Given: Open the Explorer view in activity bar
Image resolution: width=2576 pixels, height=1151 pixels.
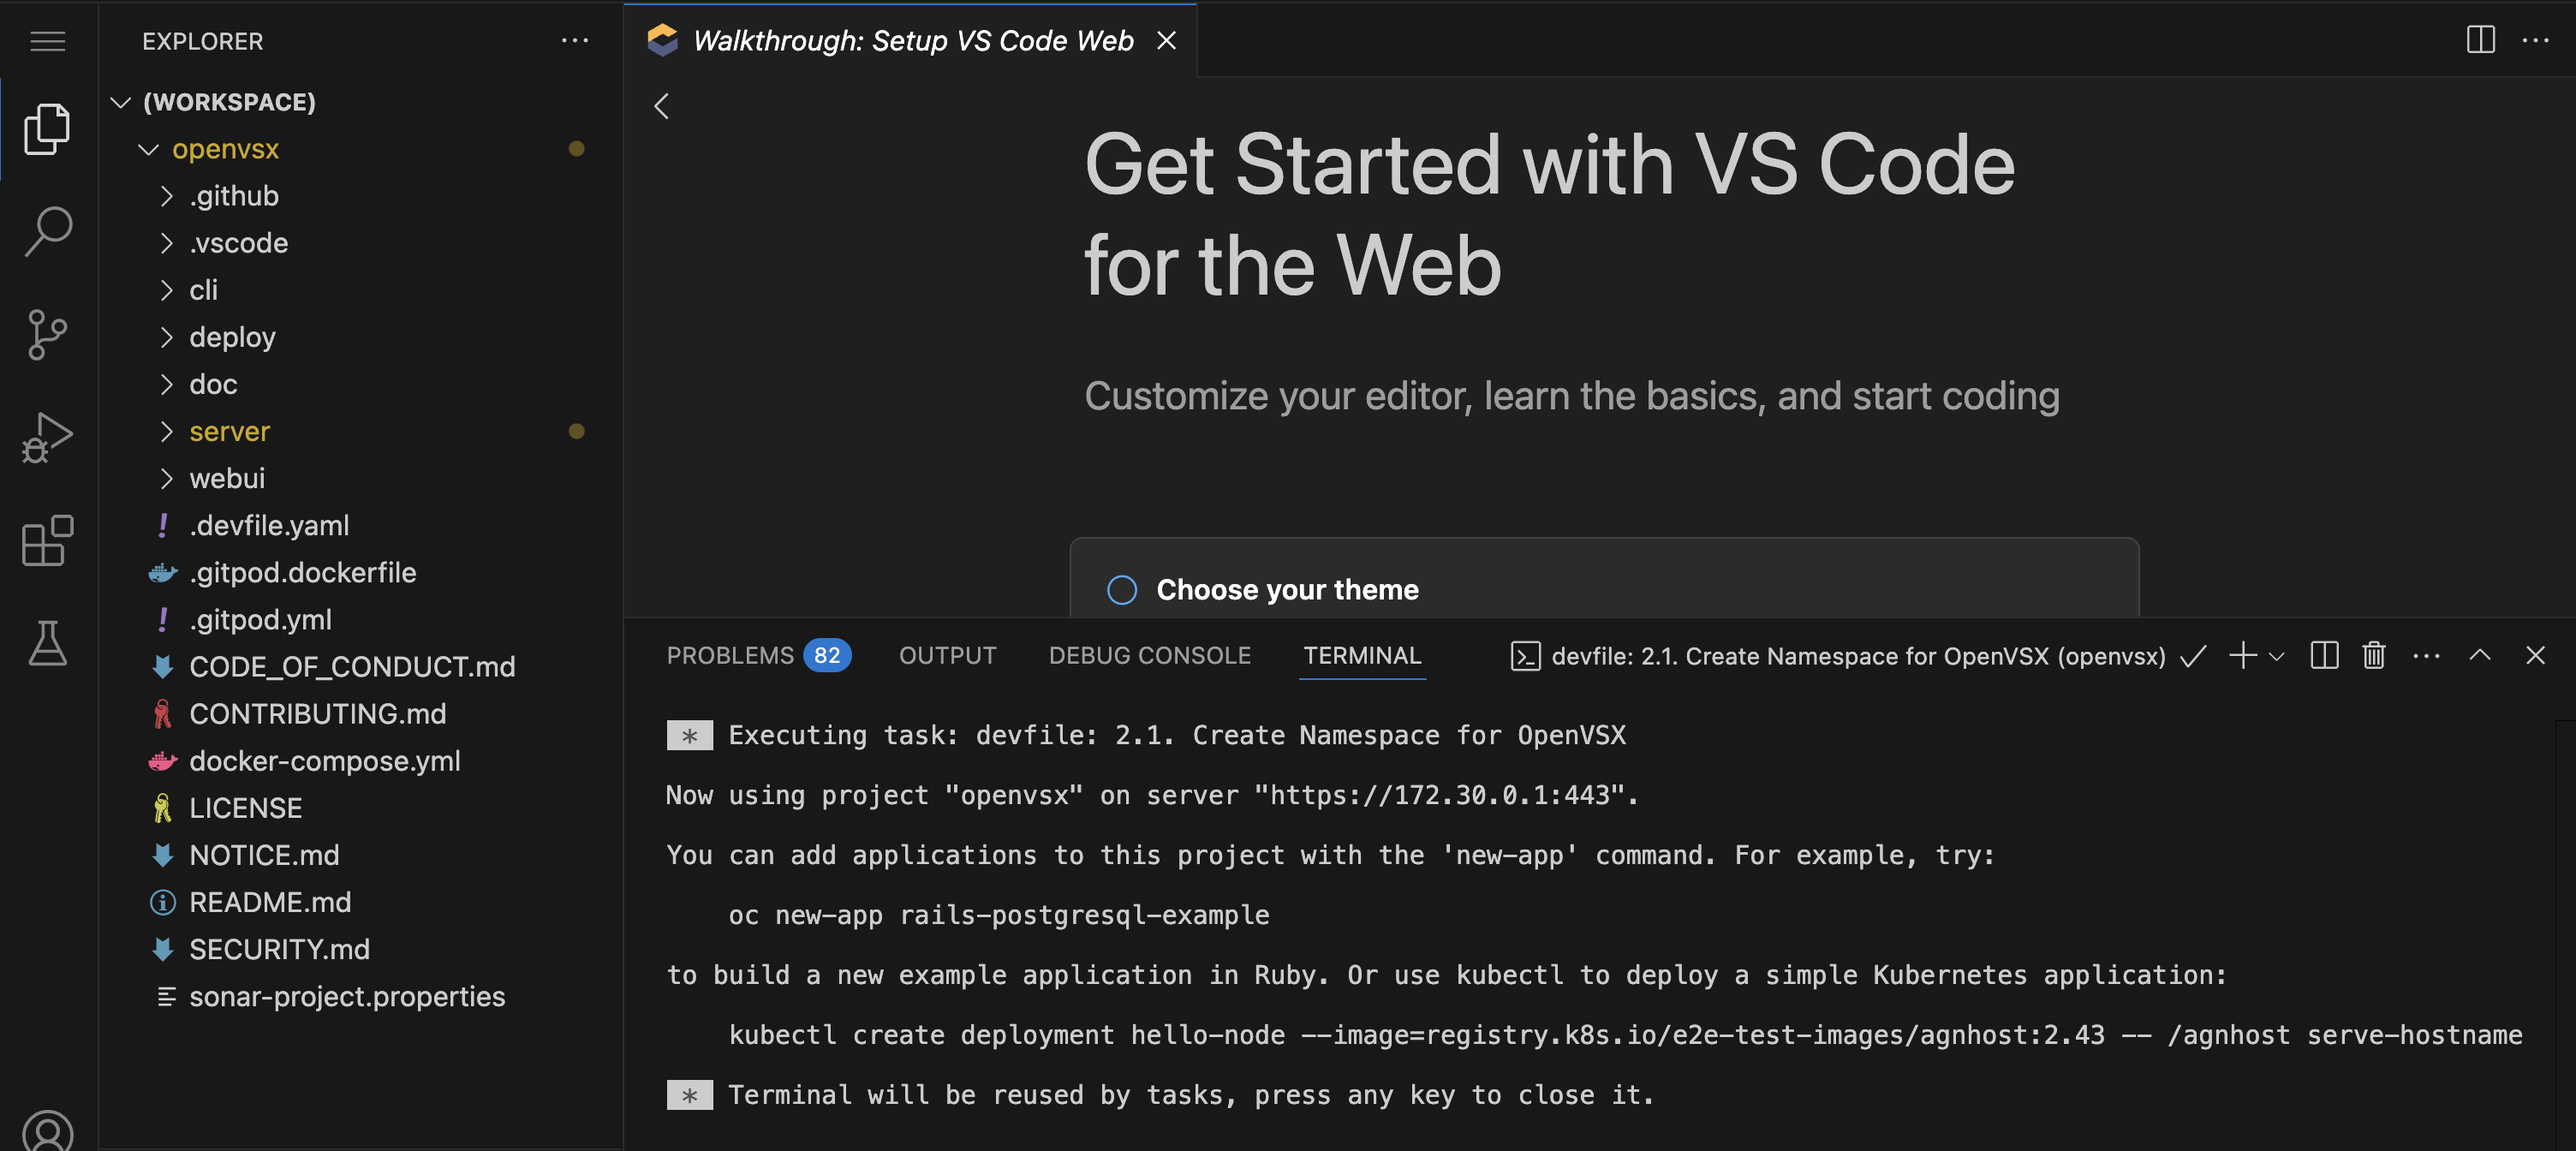Looking at the screenshot, I should pyautogui.click(x=47, y=129).
